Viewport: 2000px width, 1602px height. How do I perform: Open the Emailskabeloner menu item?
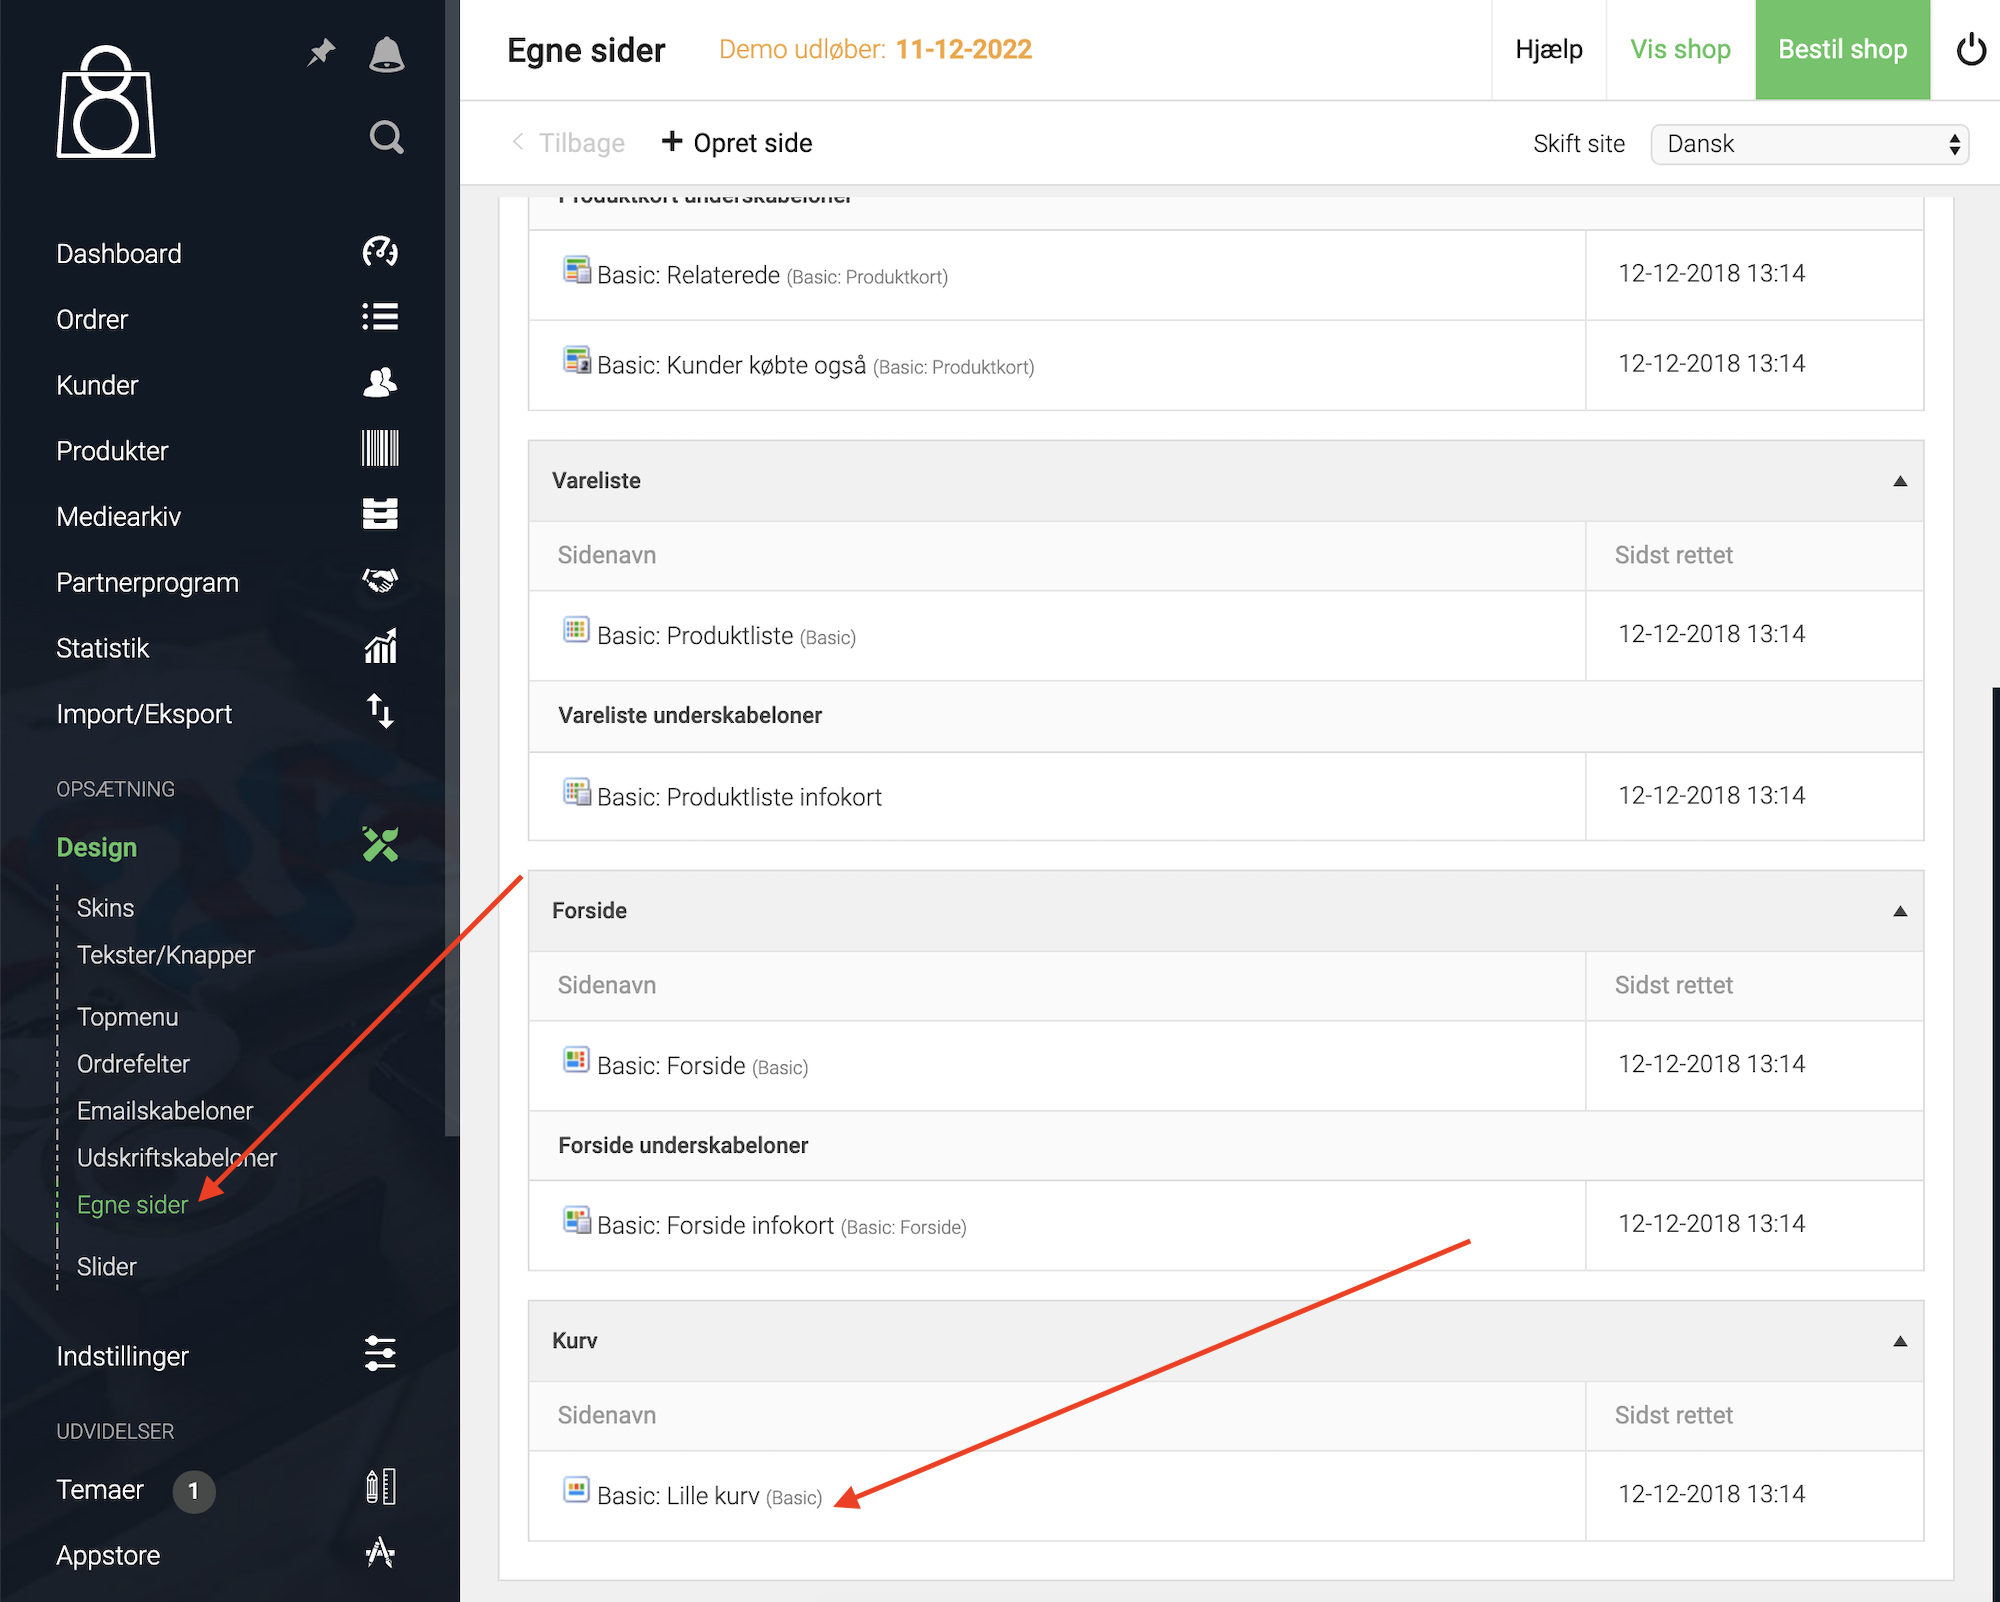pyautogui.click(x=165, y=1111)
